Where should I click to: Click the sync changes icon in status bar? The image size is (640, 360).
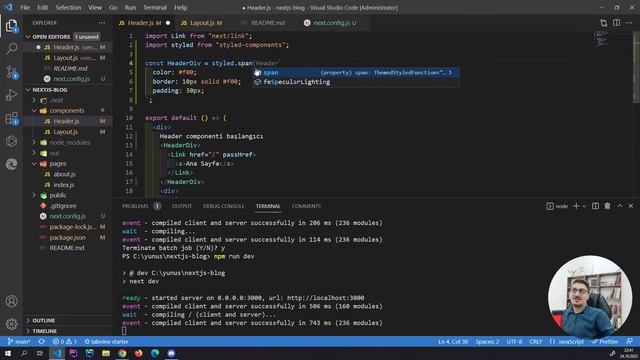pyautogui.click(x=41, y=342)
